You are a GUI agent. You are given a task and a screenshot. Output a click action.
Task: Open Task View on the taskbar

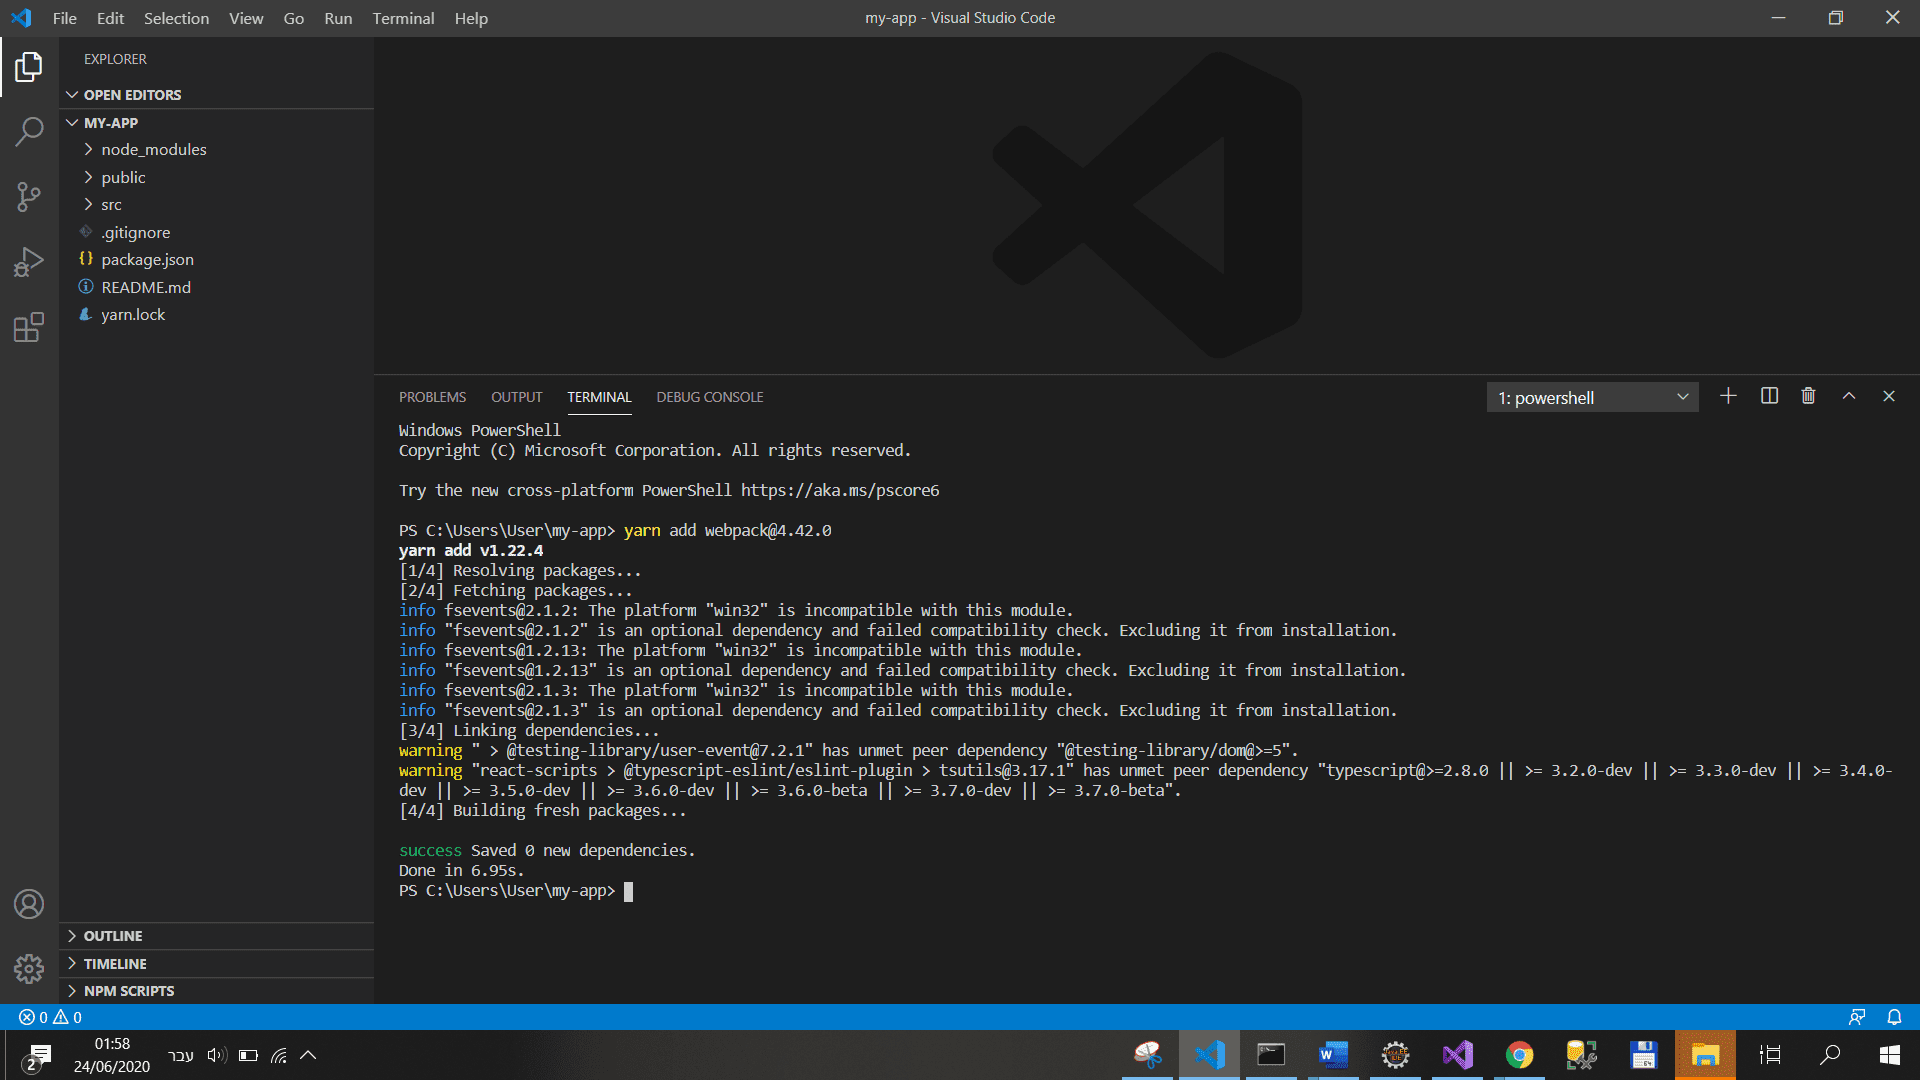1770,1055
